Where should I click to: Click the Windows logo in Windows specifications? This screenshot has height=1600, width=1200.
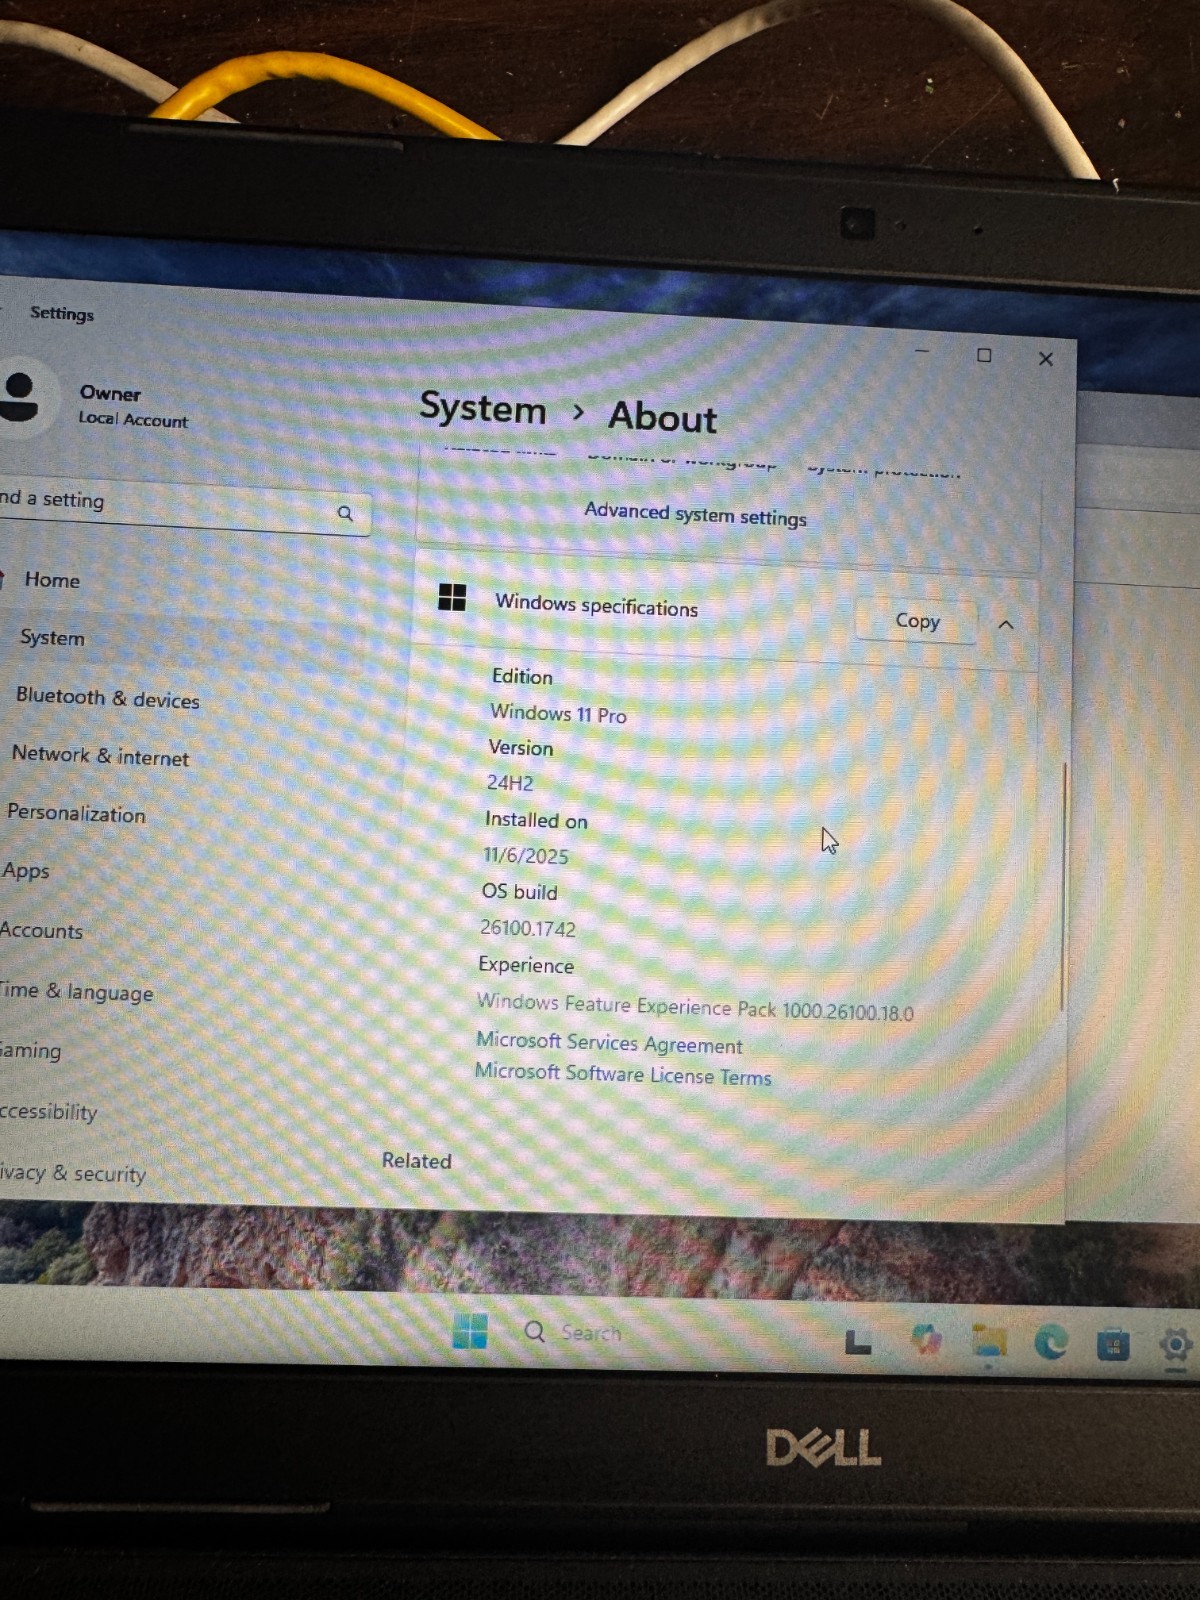[452, 598]
